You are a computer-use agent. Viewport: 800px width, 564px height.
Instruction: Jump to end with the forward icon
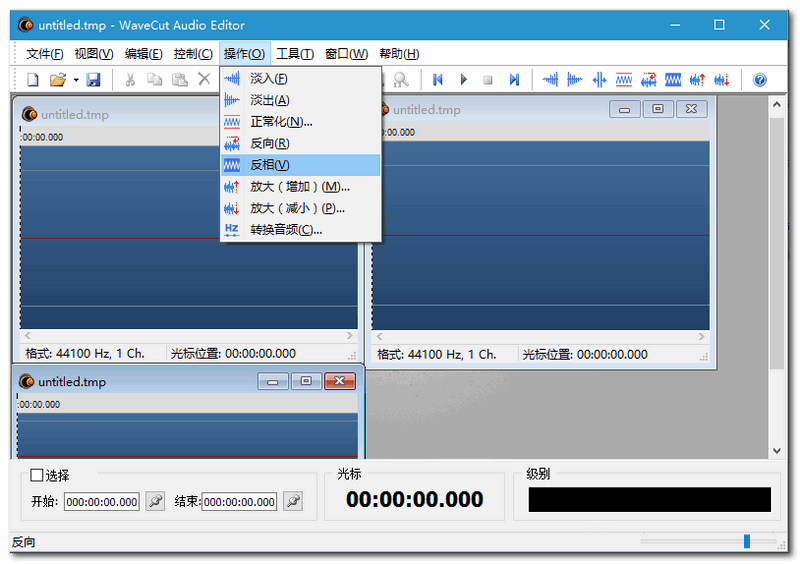click(x=514, y=80)
